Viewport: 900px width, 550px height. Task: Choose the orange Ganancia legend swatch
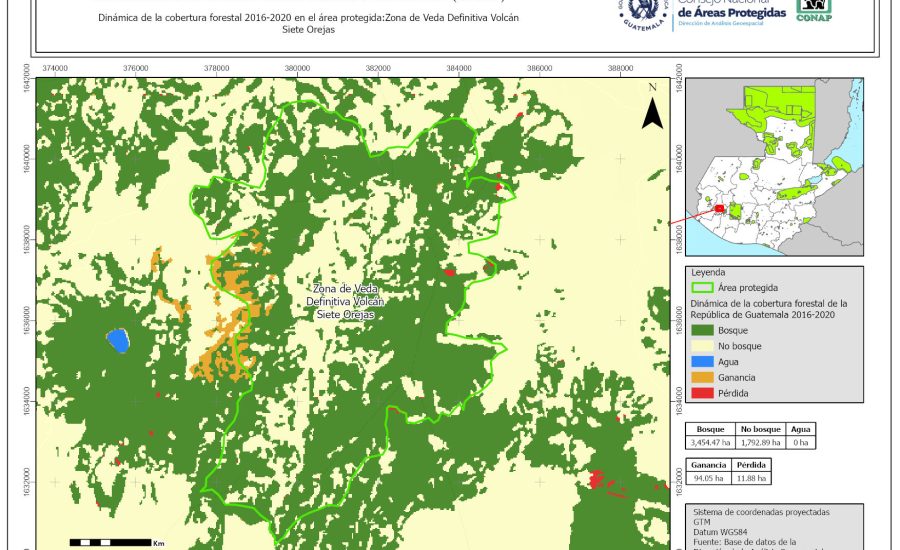click(705, 378)
